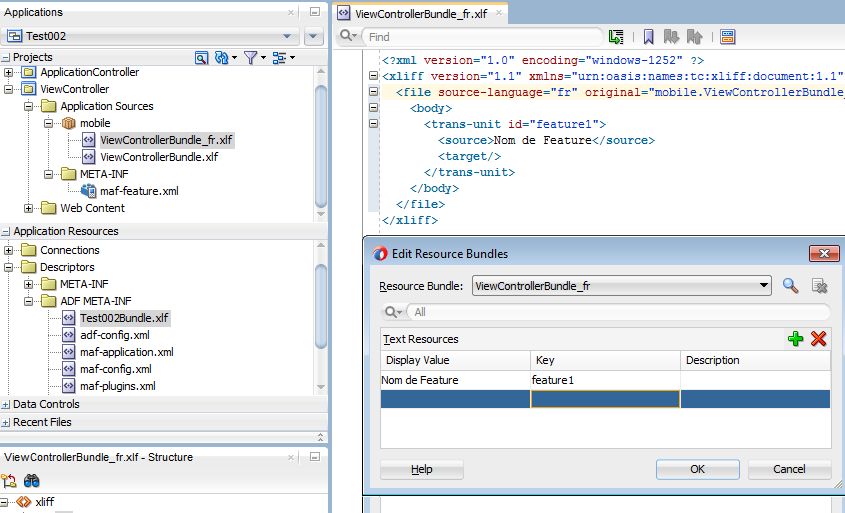Image resolution: width=845 pixels, height=513 pixels.
Task: Click the Projects filter funnel icon
Action: click(251, 58)
